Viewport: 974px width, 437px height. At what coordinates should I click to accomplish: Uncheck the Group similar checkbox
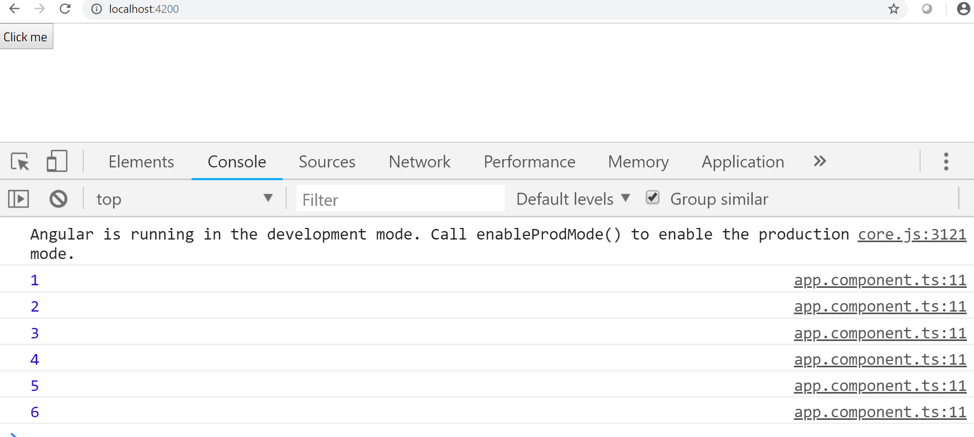(653, 198)
